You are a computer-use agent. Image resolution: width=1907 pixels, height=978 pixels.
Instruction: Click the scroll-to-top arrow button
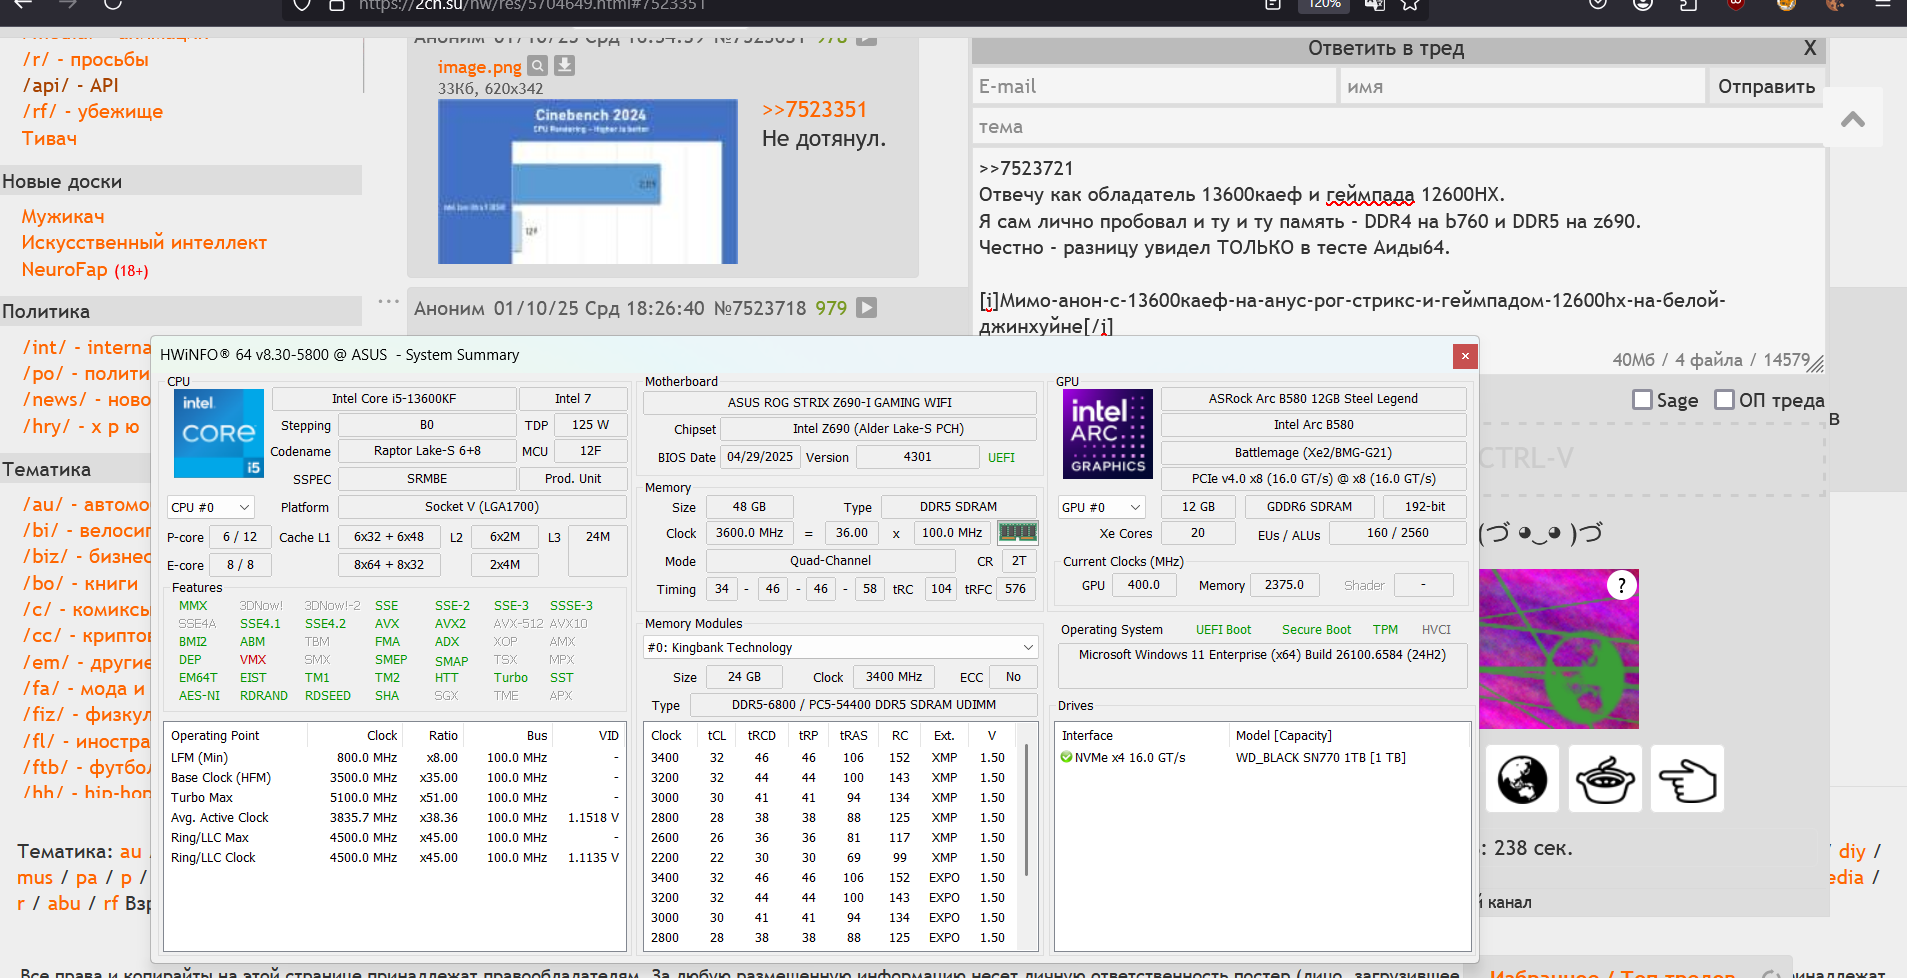1853,119
